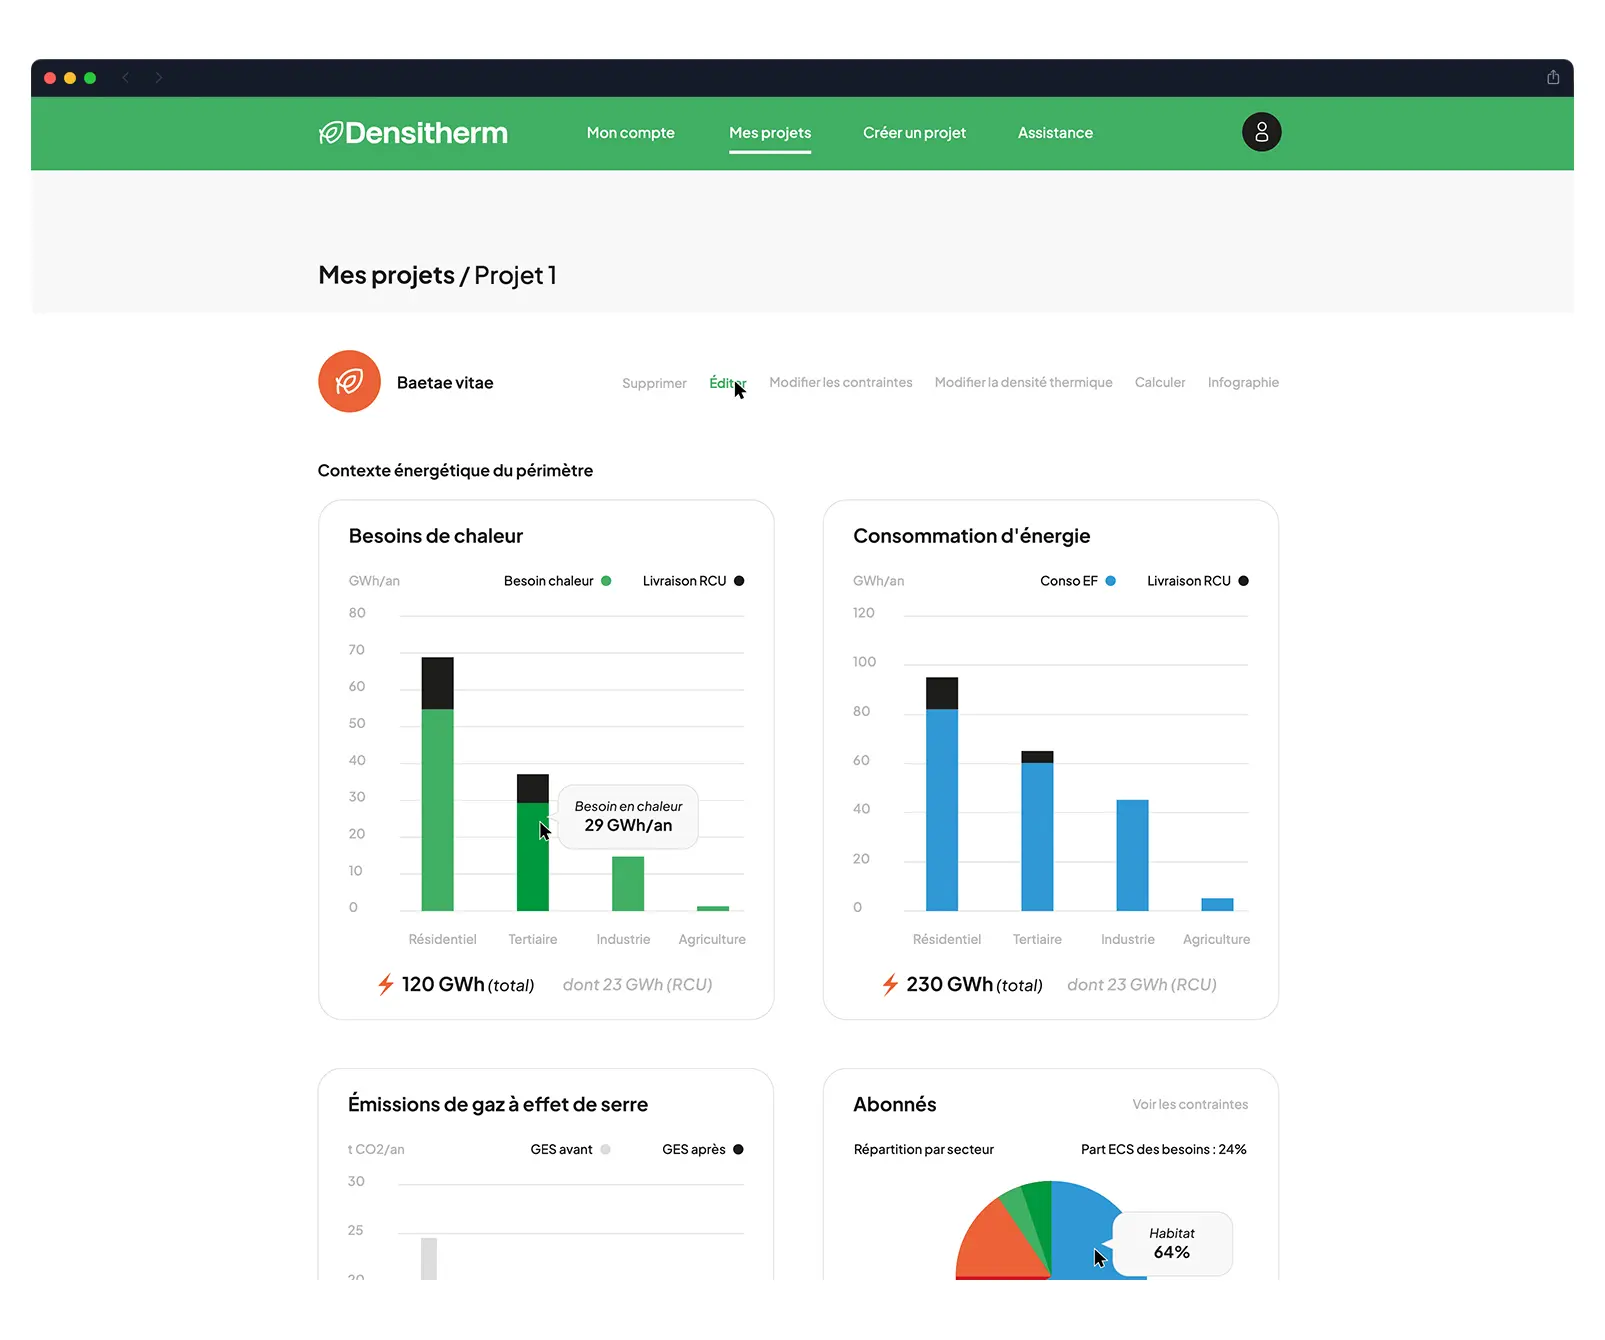Click the share icon in the title bar
Image resolution: width=1605 pixels, height=1340 pixels.
1551,77
